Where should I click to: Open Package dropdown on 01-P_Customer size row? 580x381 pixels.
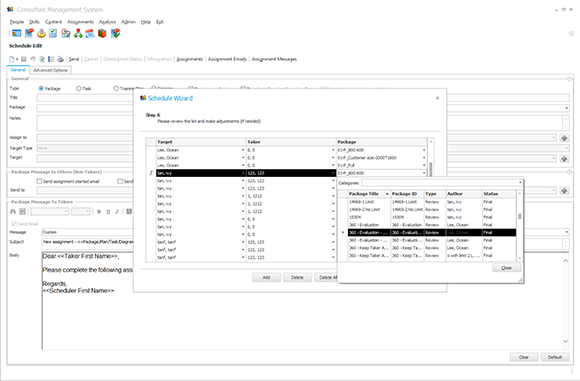[x=424, y=158]
